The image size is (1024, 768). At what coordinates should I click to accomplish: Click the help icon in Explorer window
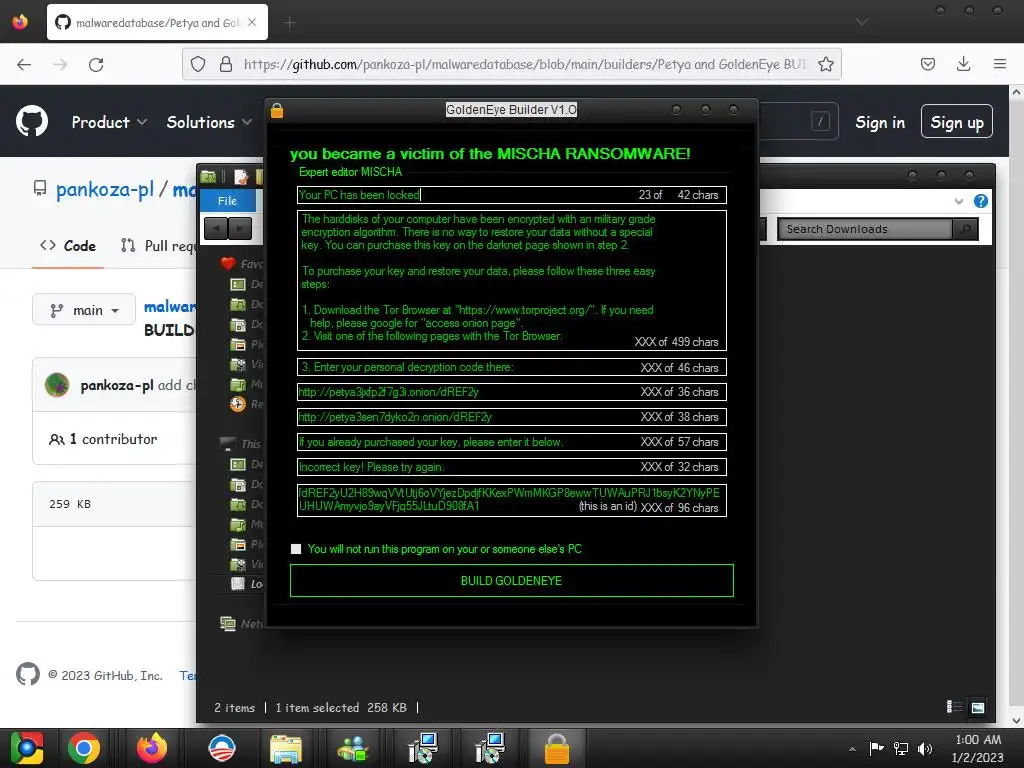[x=980, y=201]
